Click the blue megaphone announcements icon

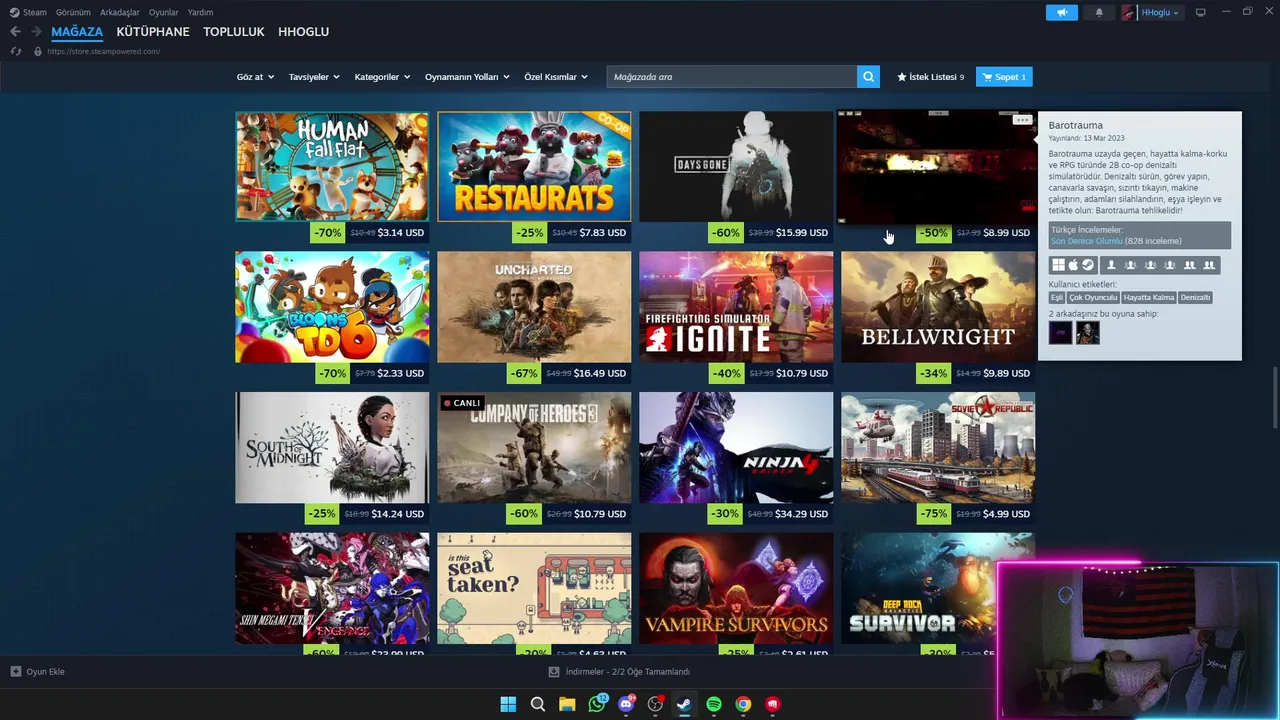click(x=1061, y=12)
